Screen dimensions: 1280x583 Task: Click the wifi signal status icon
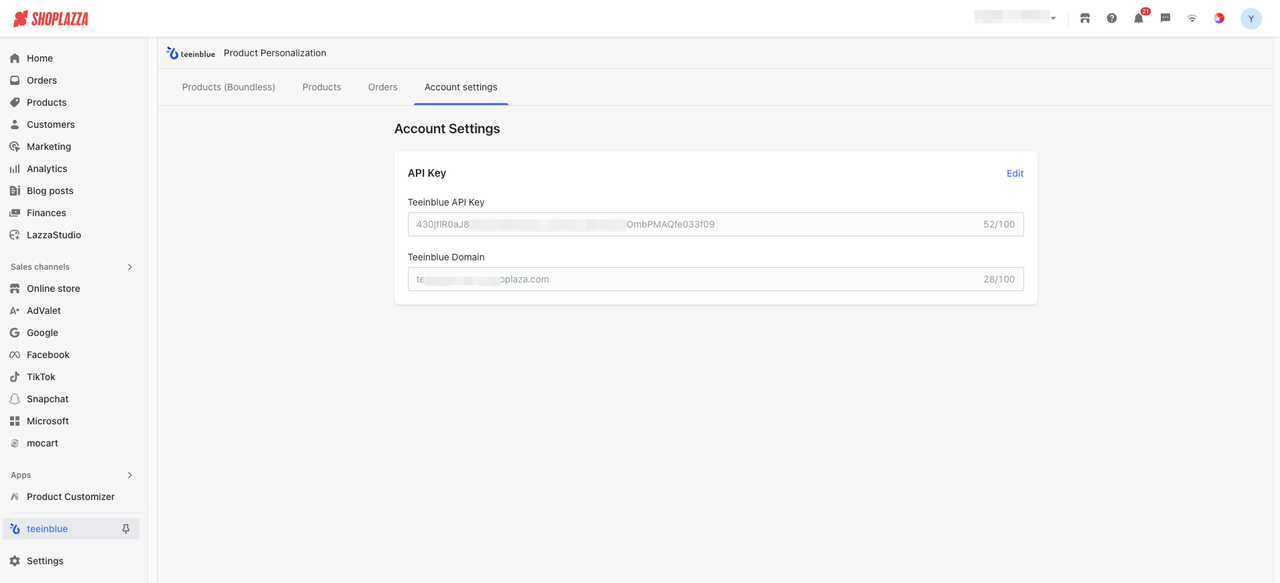click(1192, 18)
